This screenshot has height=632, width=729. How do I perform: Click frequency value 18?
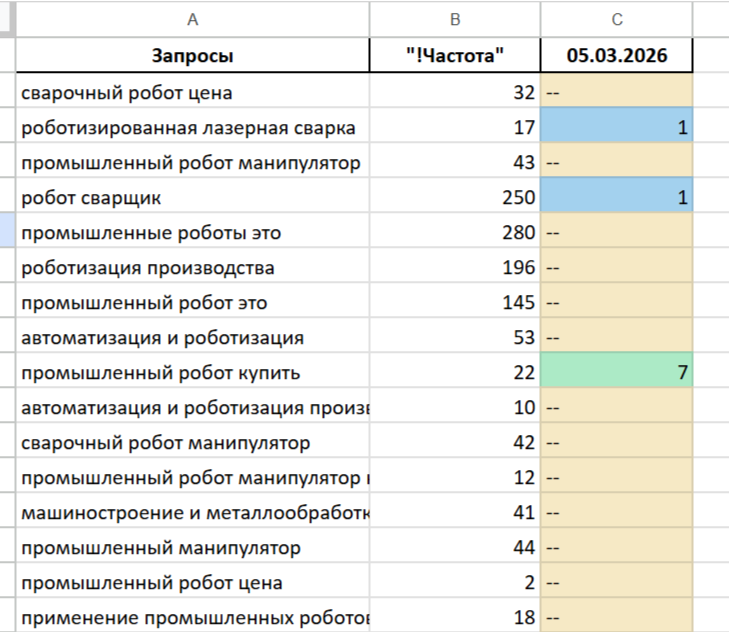pos(524,618)
